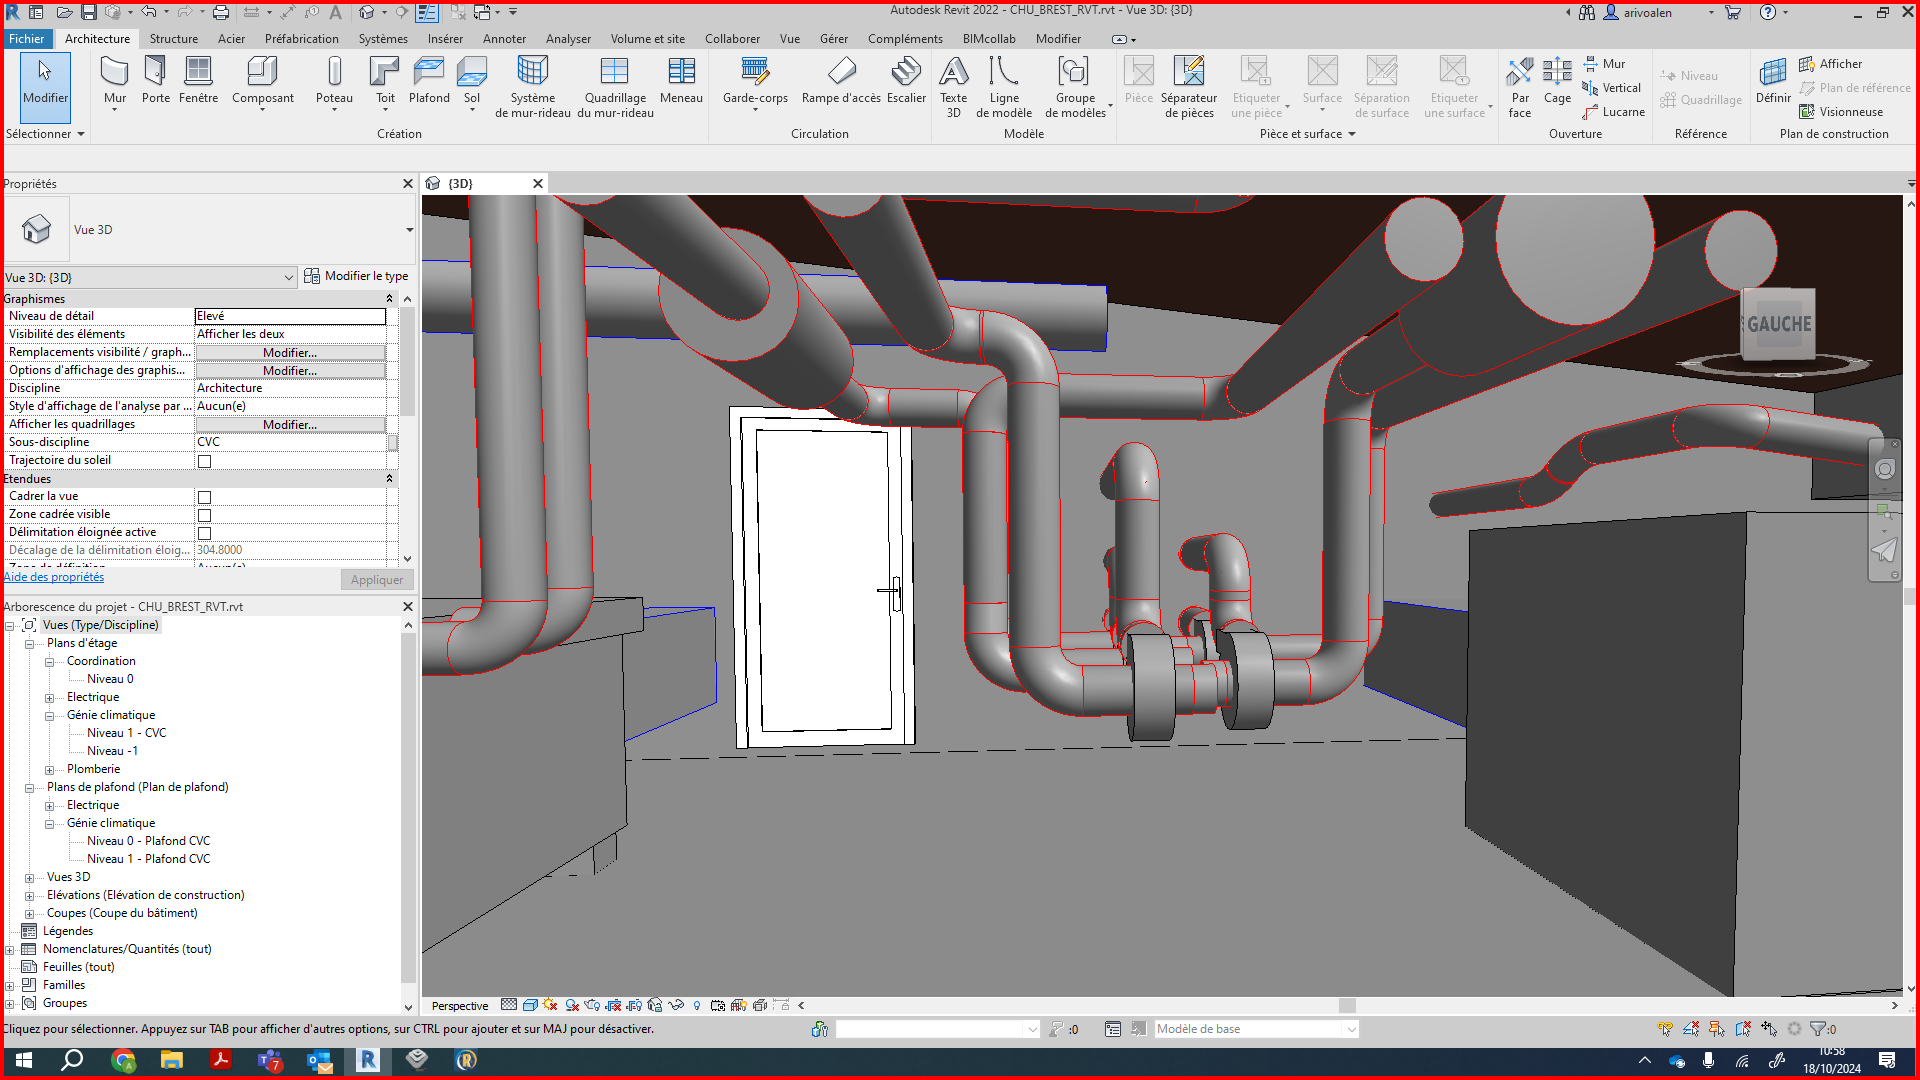Open the Vue 3D: {3D} instance dropdown
The width and height of the screenshot is (1920, 1080).
point(288,278)
